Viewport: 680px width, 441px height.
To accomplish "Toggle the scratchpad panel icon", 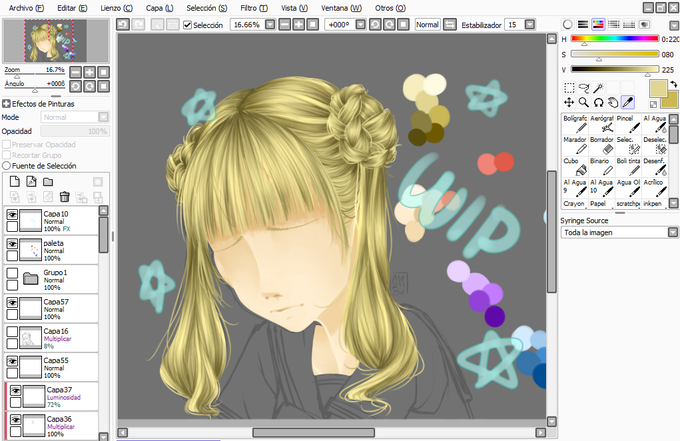I will (x=644, y=25).
